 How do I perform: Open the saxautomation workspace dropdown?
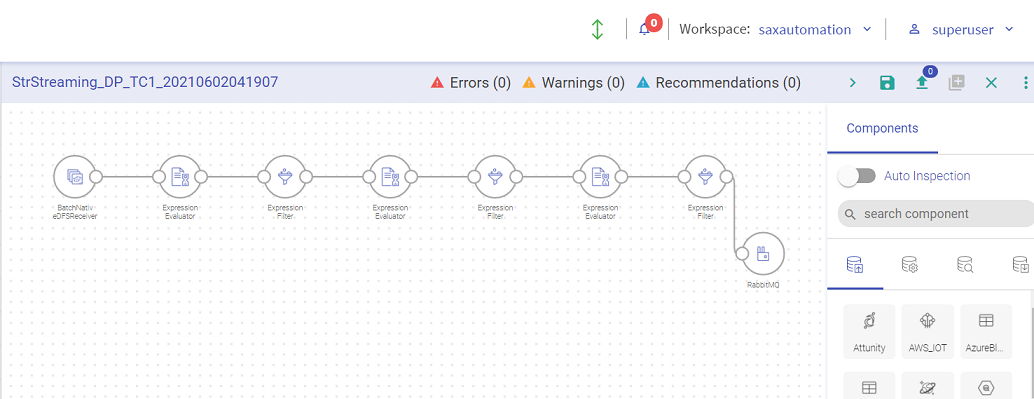click(815, 30)
